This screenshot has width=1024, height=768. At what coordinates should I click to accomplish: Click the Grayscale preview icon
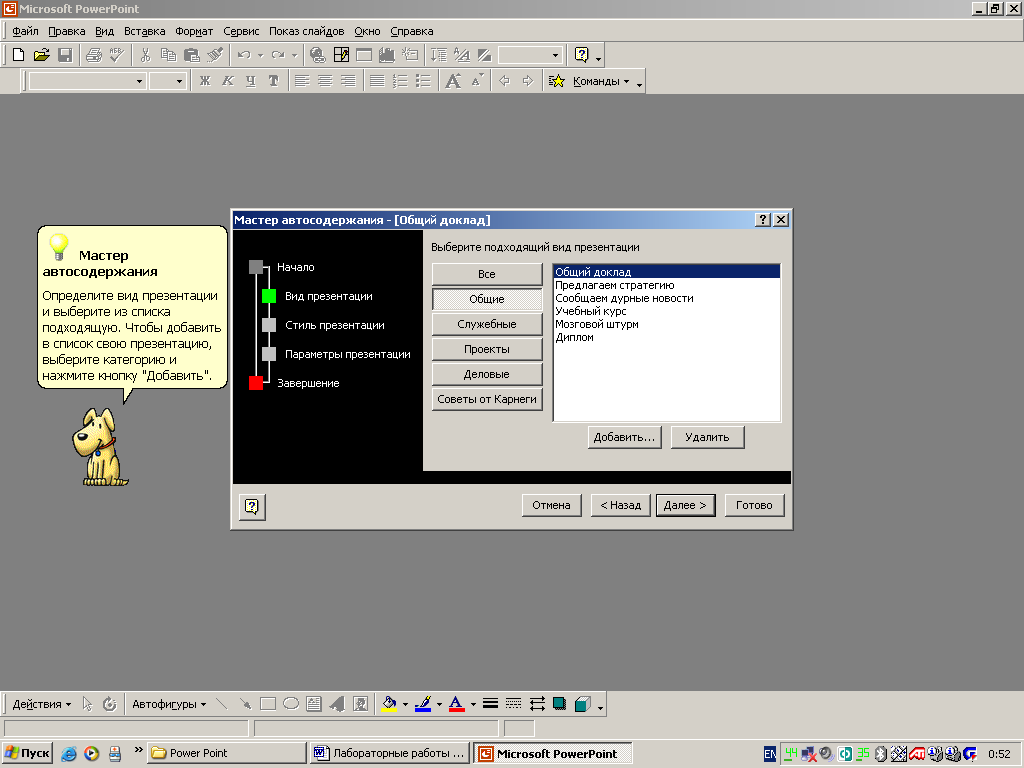point(484,55)
